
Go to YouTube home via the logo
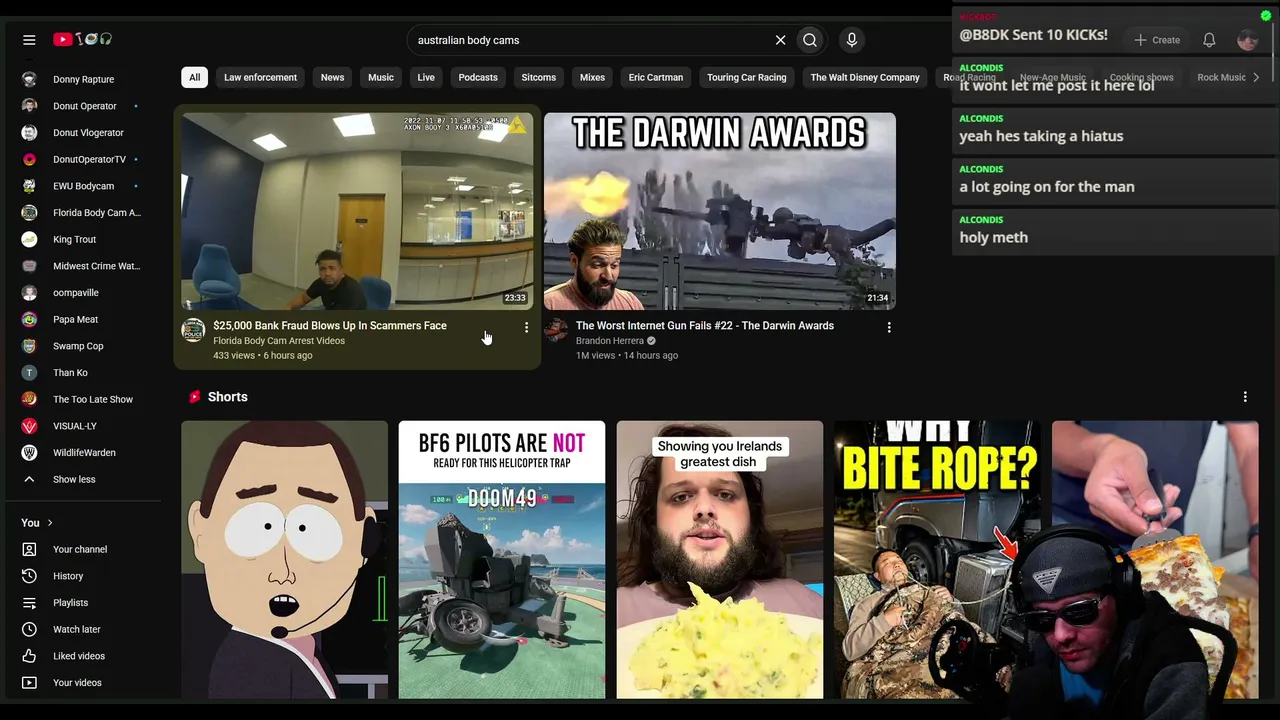point(83,40)
